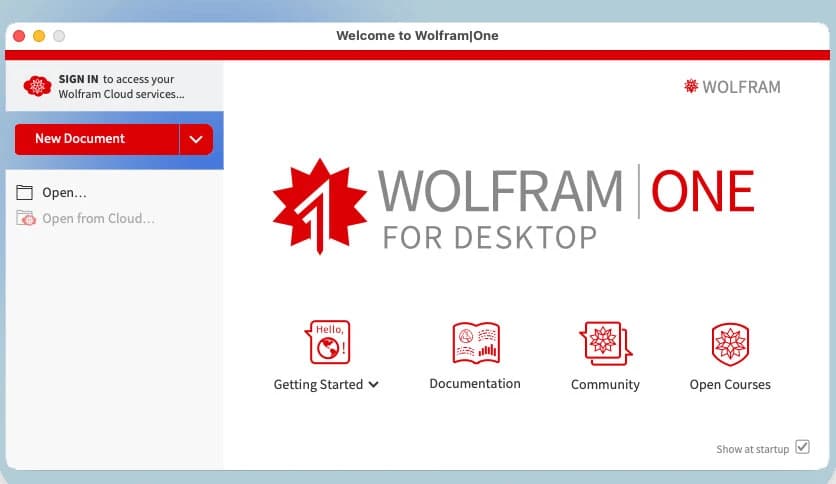
Task: Open the Documentation text label
Action: [x=475, y=384]
